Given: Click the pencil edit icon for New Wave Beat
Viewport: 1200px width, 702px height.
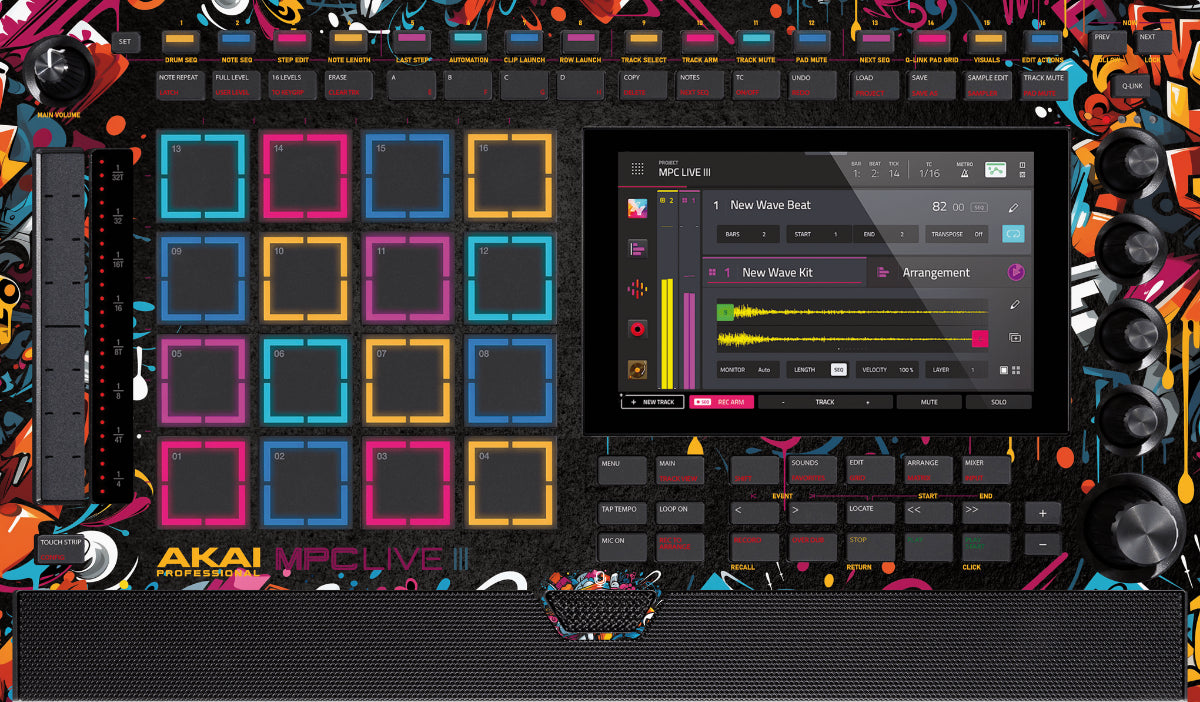Looking at the screenshot, I should point(1013,208).
